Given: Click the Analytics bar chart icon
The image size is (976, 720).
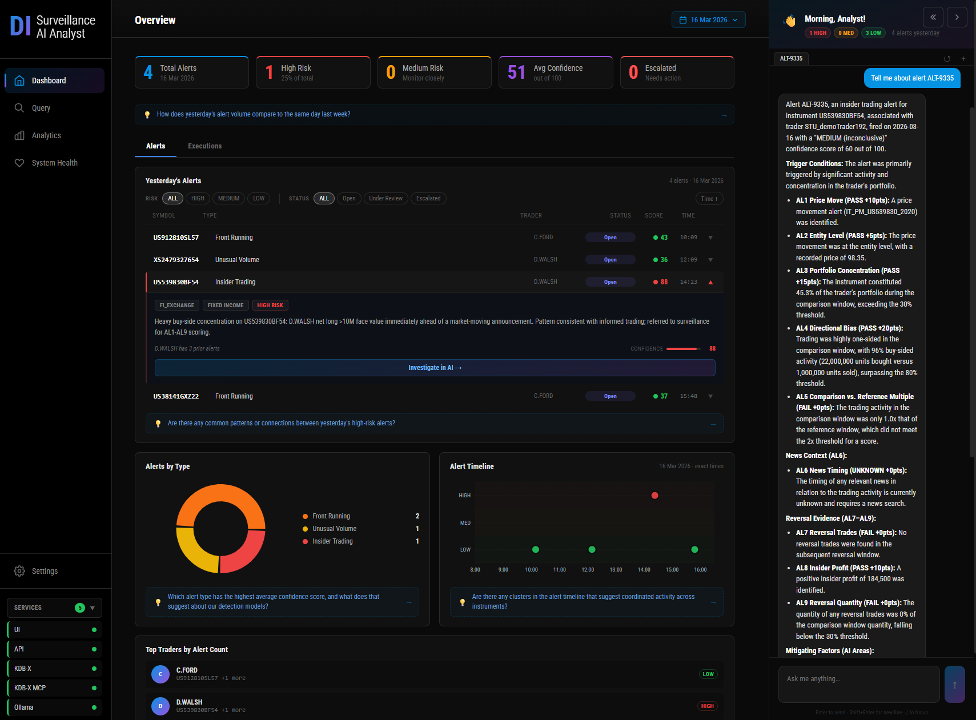Looking at the screenshot, I should coord(19,135).
